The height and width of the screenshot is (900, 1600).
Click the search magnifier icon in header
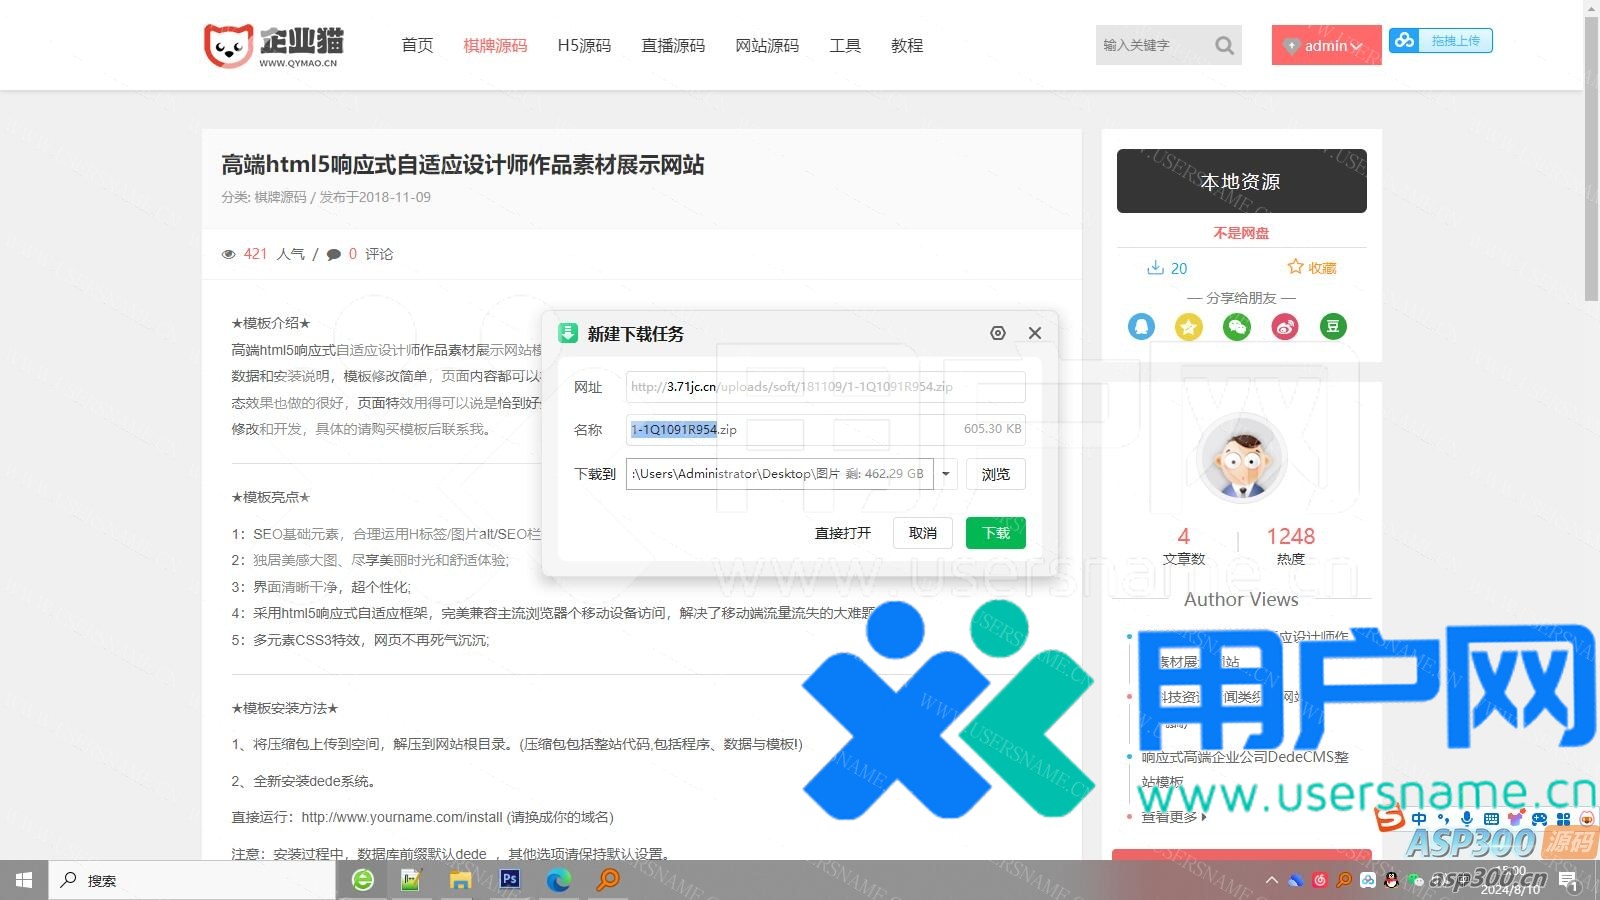[1224, 45]
